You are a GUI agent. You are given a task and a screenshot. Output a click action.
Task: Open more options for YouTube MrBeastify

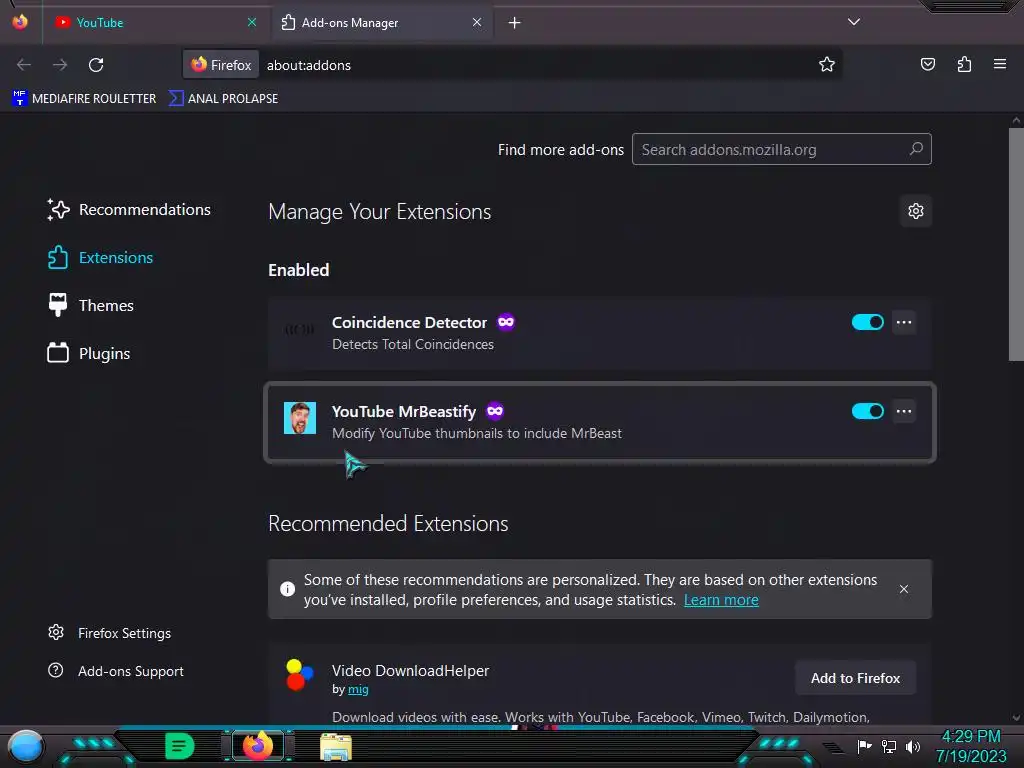pos(904,411)
